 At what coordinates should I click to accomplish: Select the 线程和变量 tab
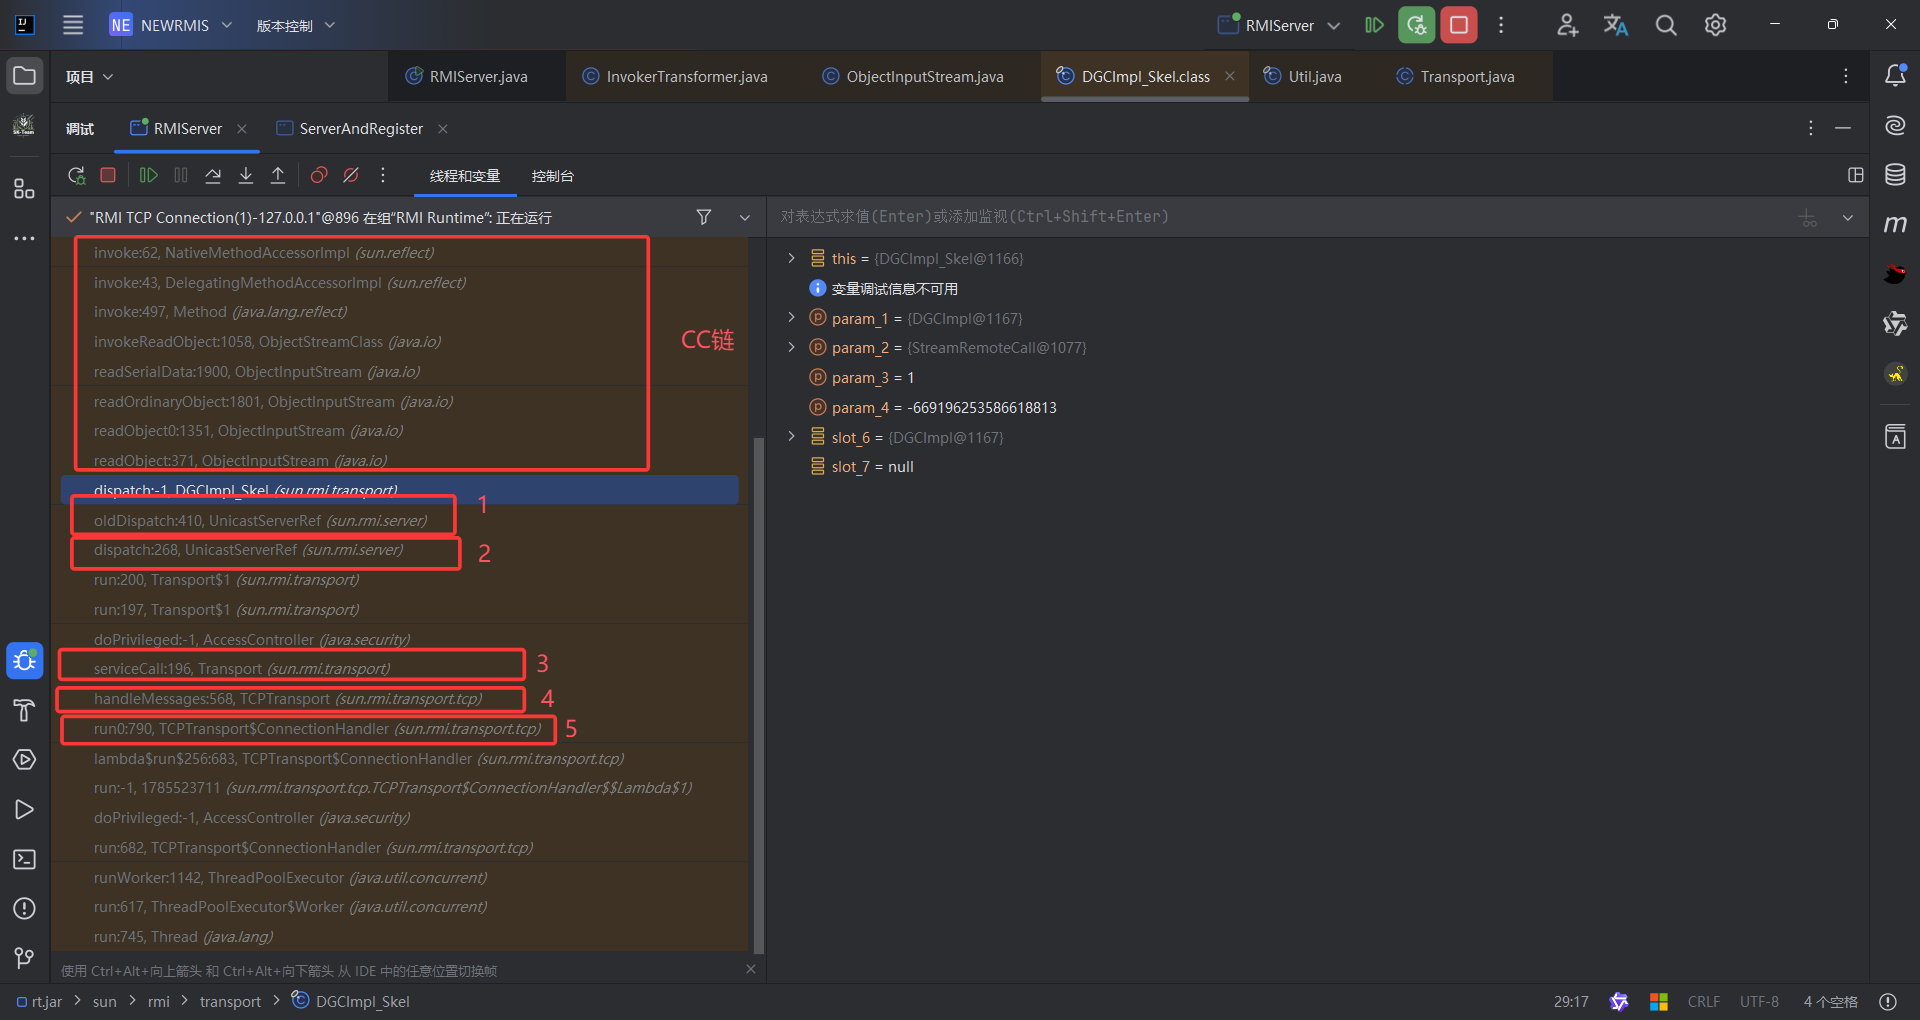click(465, 176)
